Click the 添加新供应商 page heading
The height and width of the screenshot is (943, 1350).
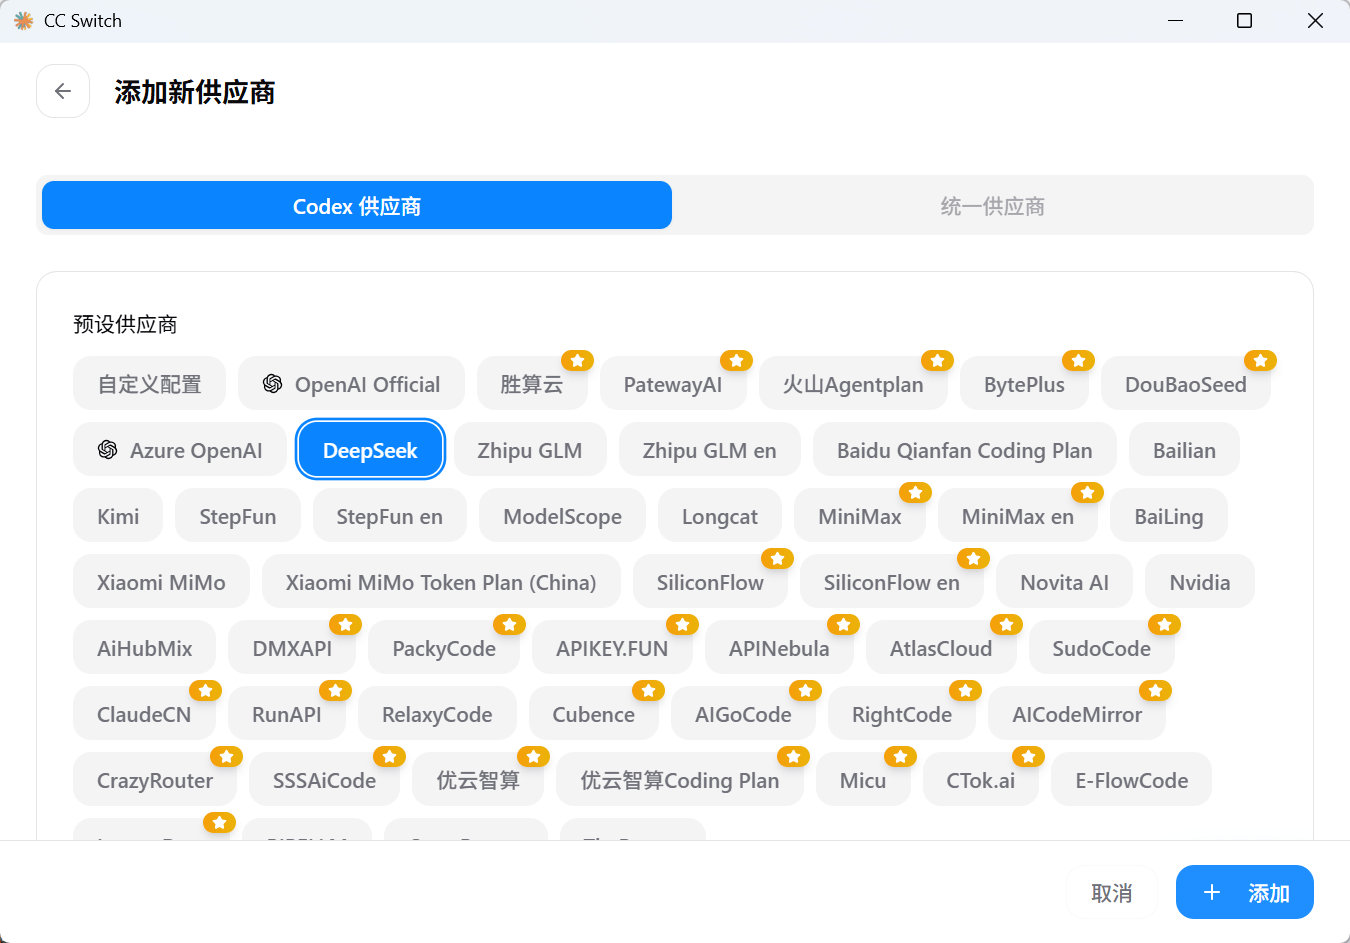[x=195, y=92]
